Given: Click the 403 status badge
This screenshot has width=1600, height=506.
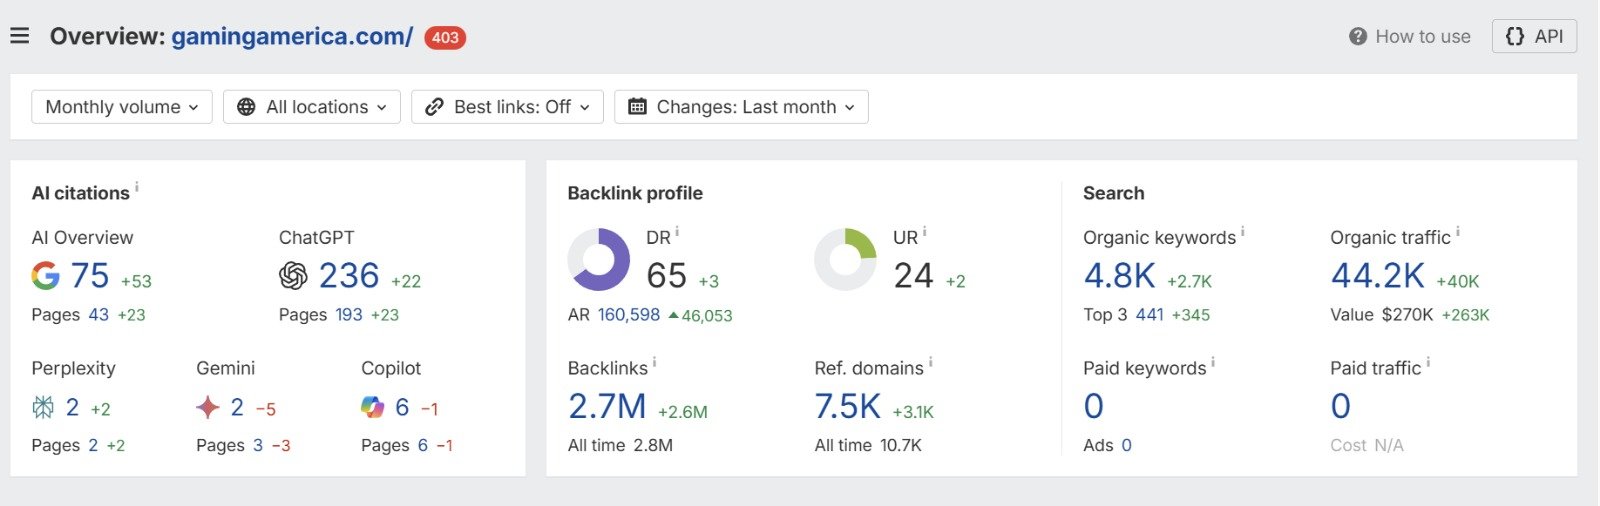Looking at the screenshot, I should (x=445, y=38).
